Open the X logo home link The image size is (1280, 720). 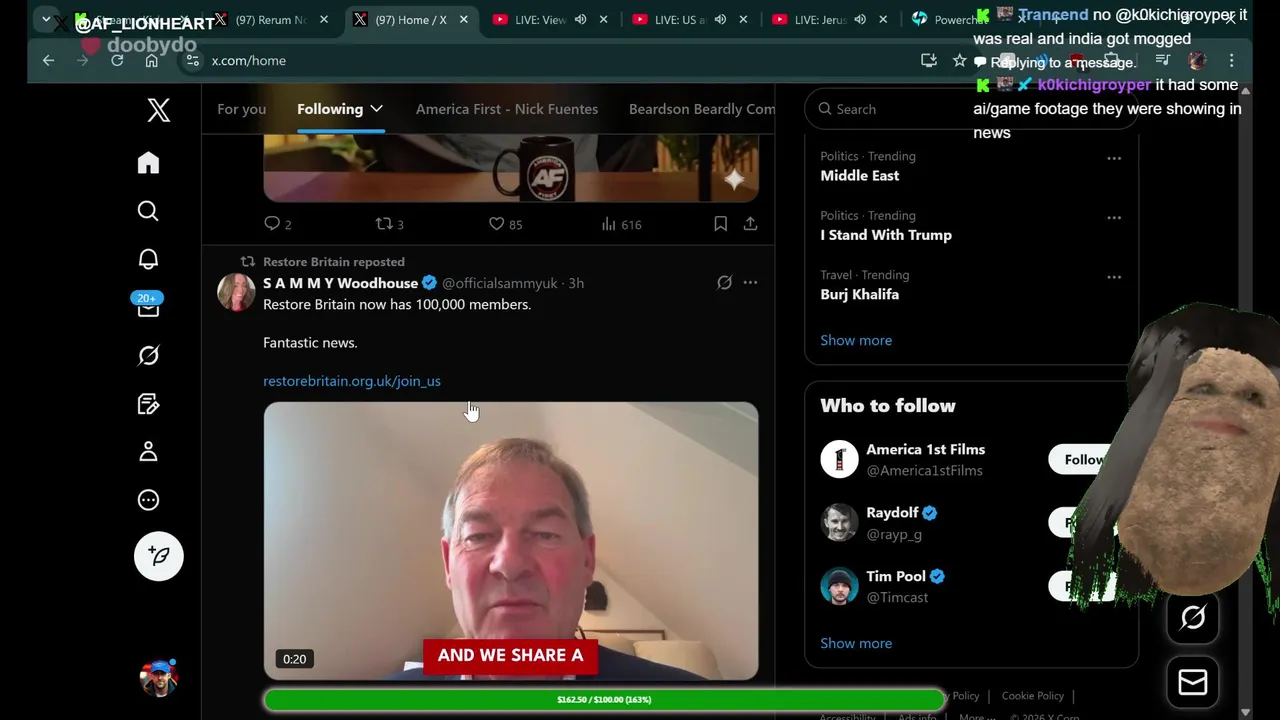pos(158,110)
